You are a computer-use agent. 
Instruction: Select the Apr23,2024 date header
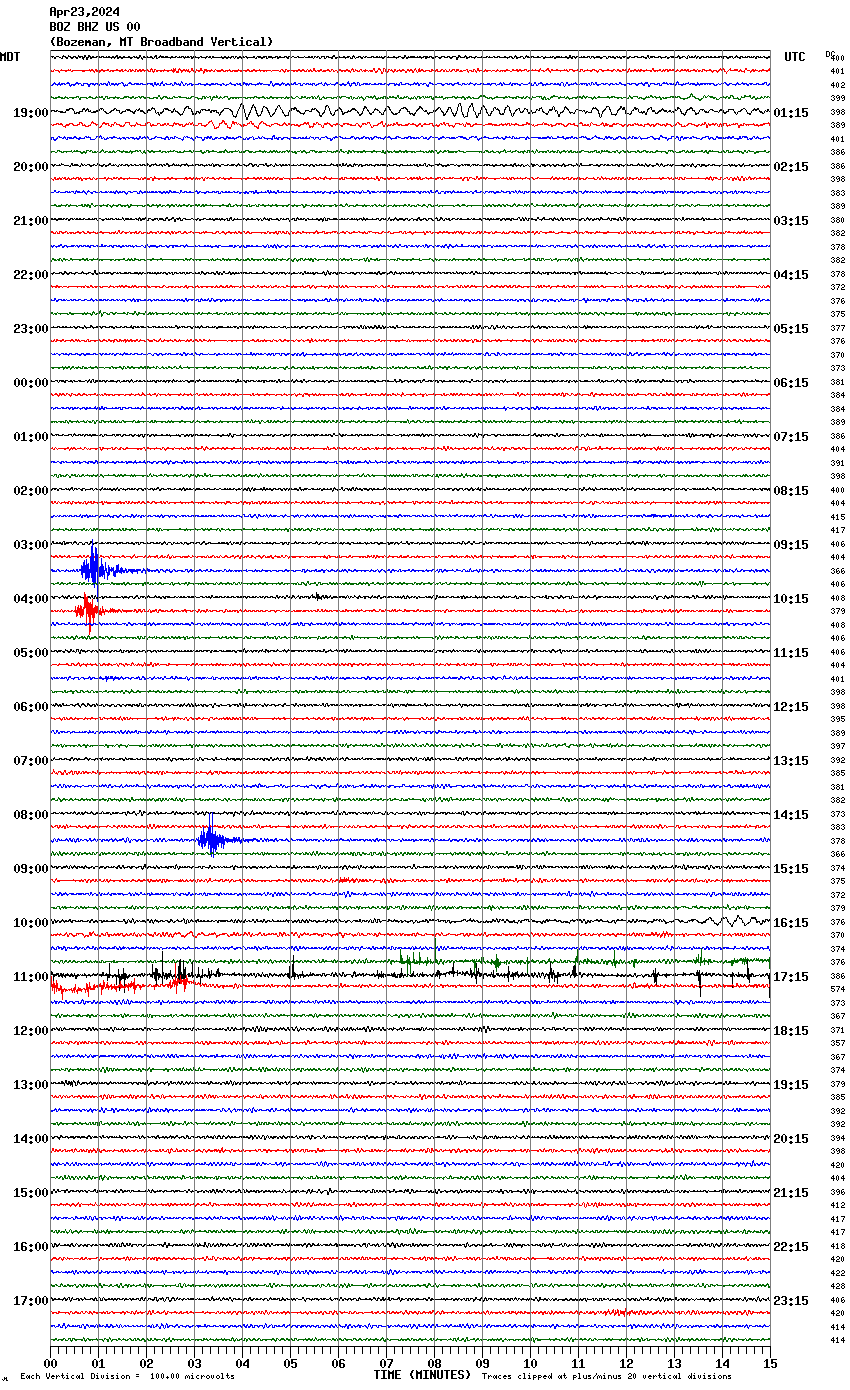tap(84, 12)
